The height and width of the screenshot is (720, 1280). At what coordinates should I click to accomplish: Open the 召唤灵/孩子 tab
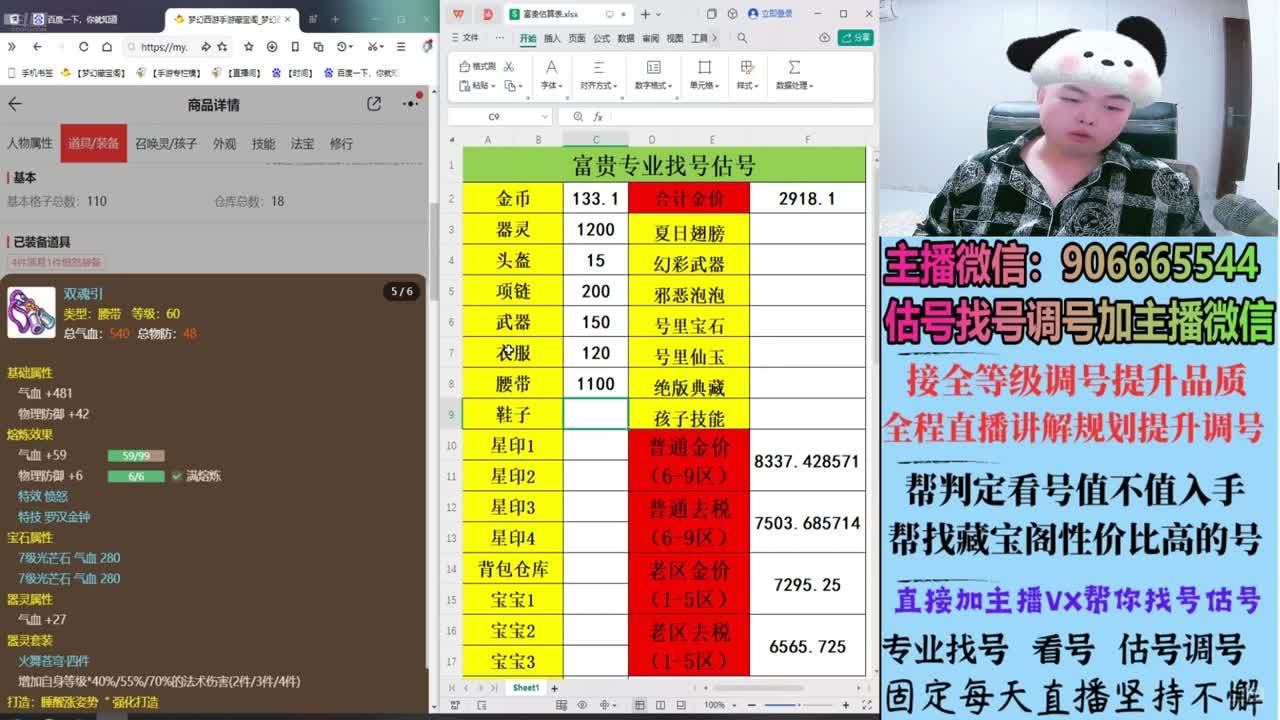pos(166,144)
